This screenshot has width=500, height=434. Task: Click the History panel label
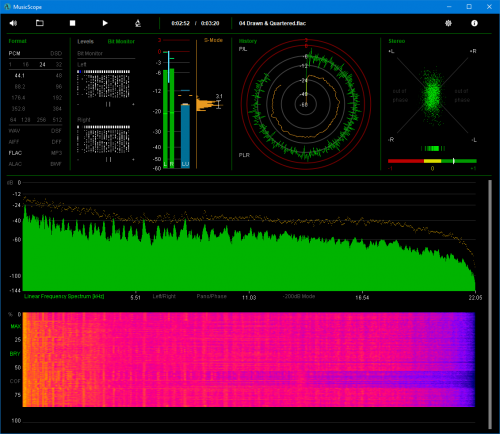pos(248,41)
